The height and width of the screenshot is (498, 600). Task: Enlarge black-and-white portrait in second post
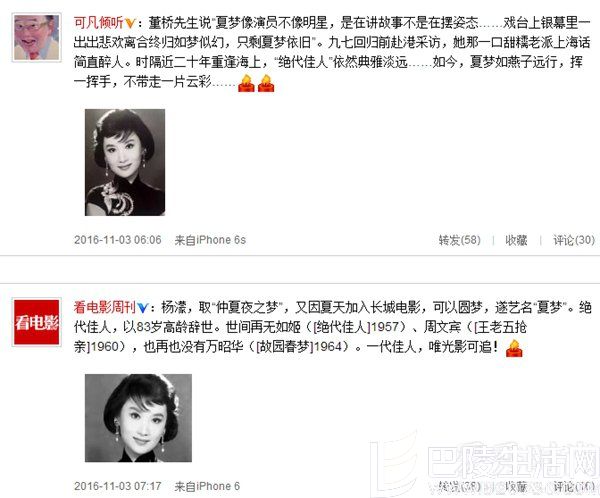[139, 418]
